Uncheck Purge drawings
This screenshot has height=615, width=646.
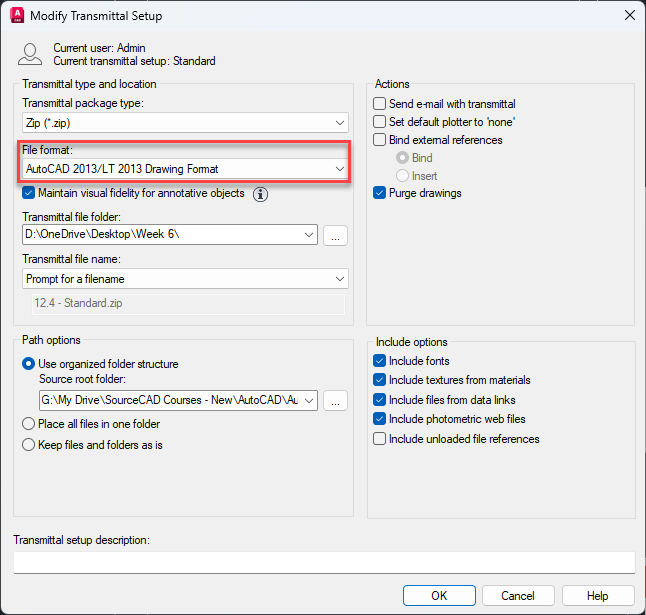click(x=417, y=193)
